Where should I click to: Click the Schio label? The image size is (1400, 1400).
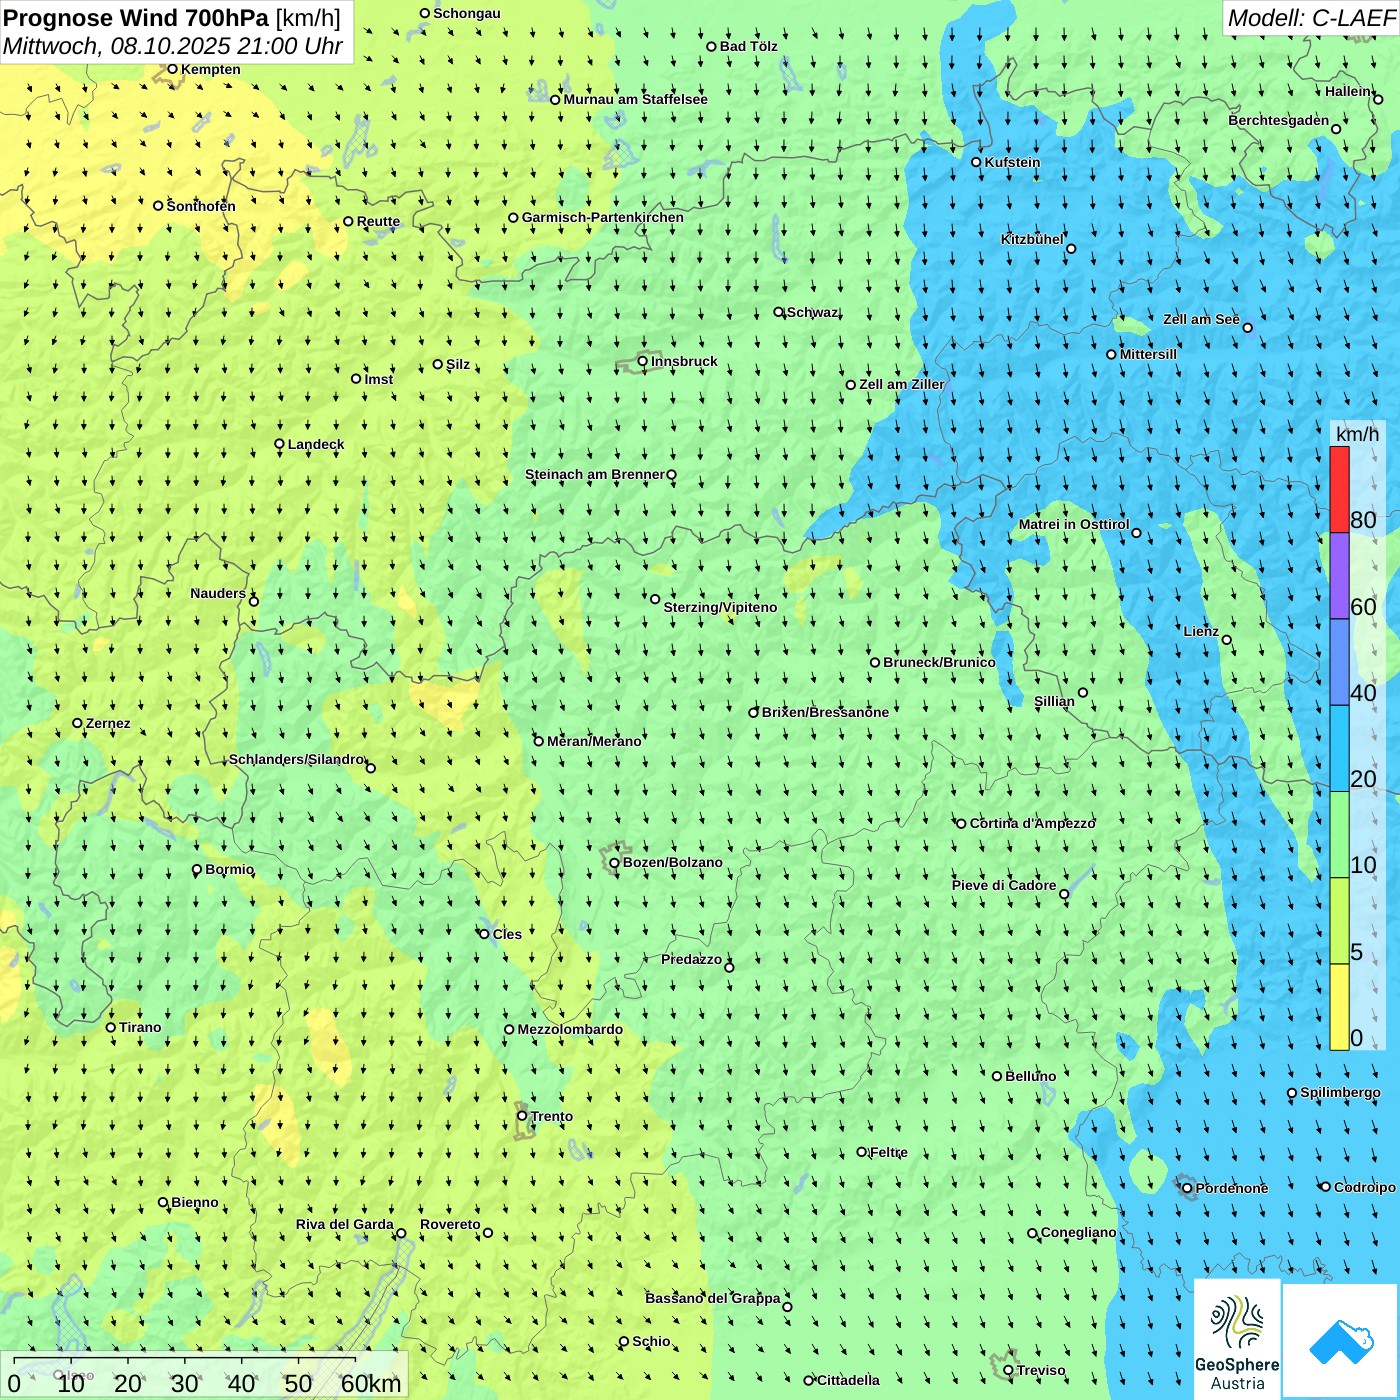tap(651, 1341)
